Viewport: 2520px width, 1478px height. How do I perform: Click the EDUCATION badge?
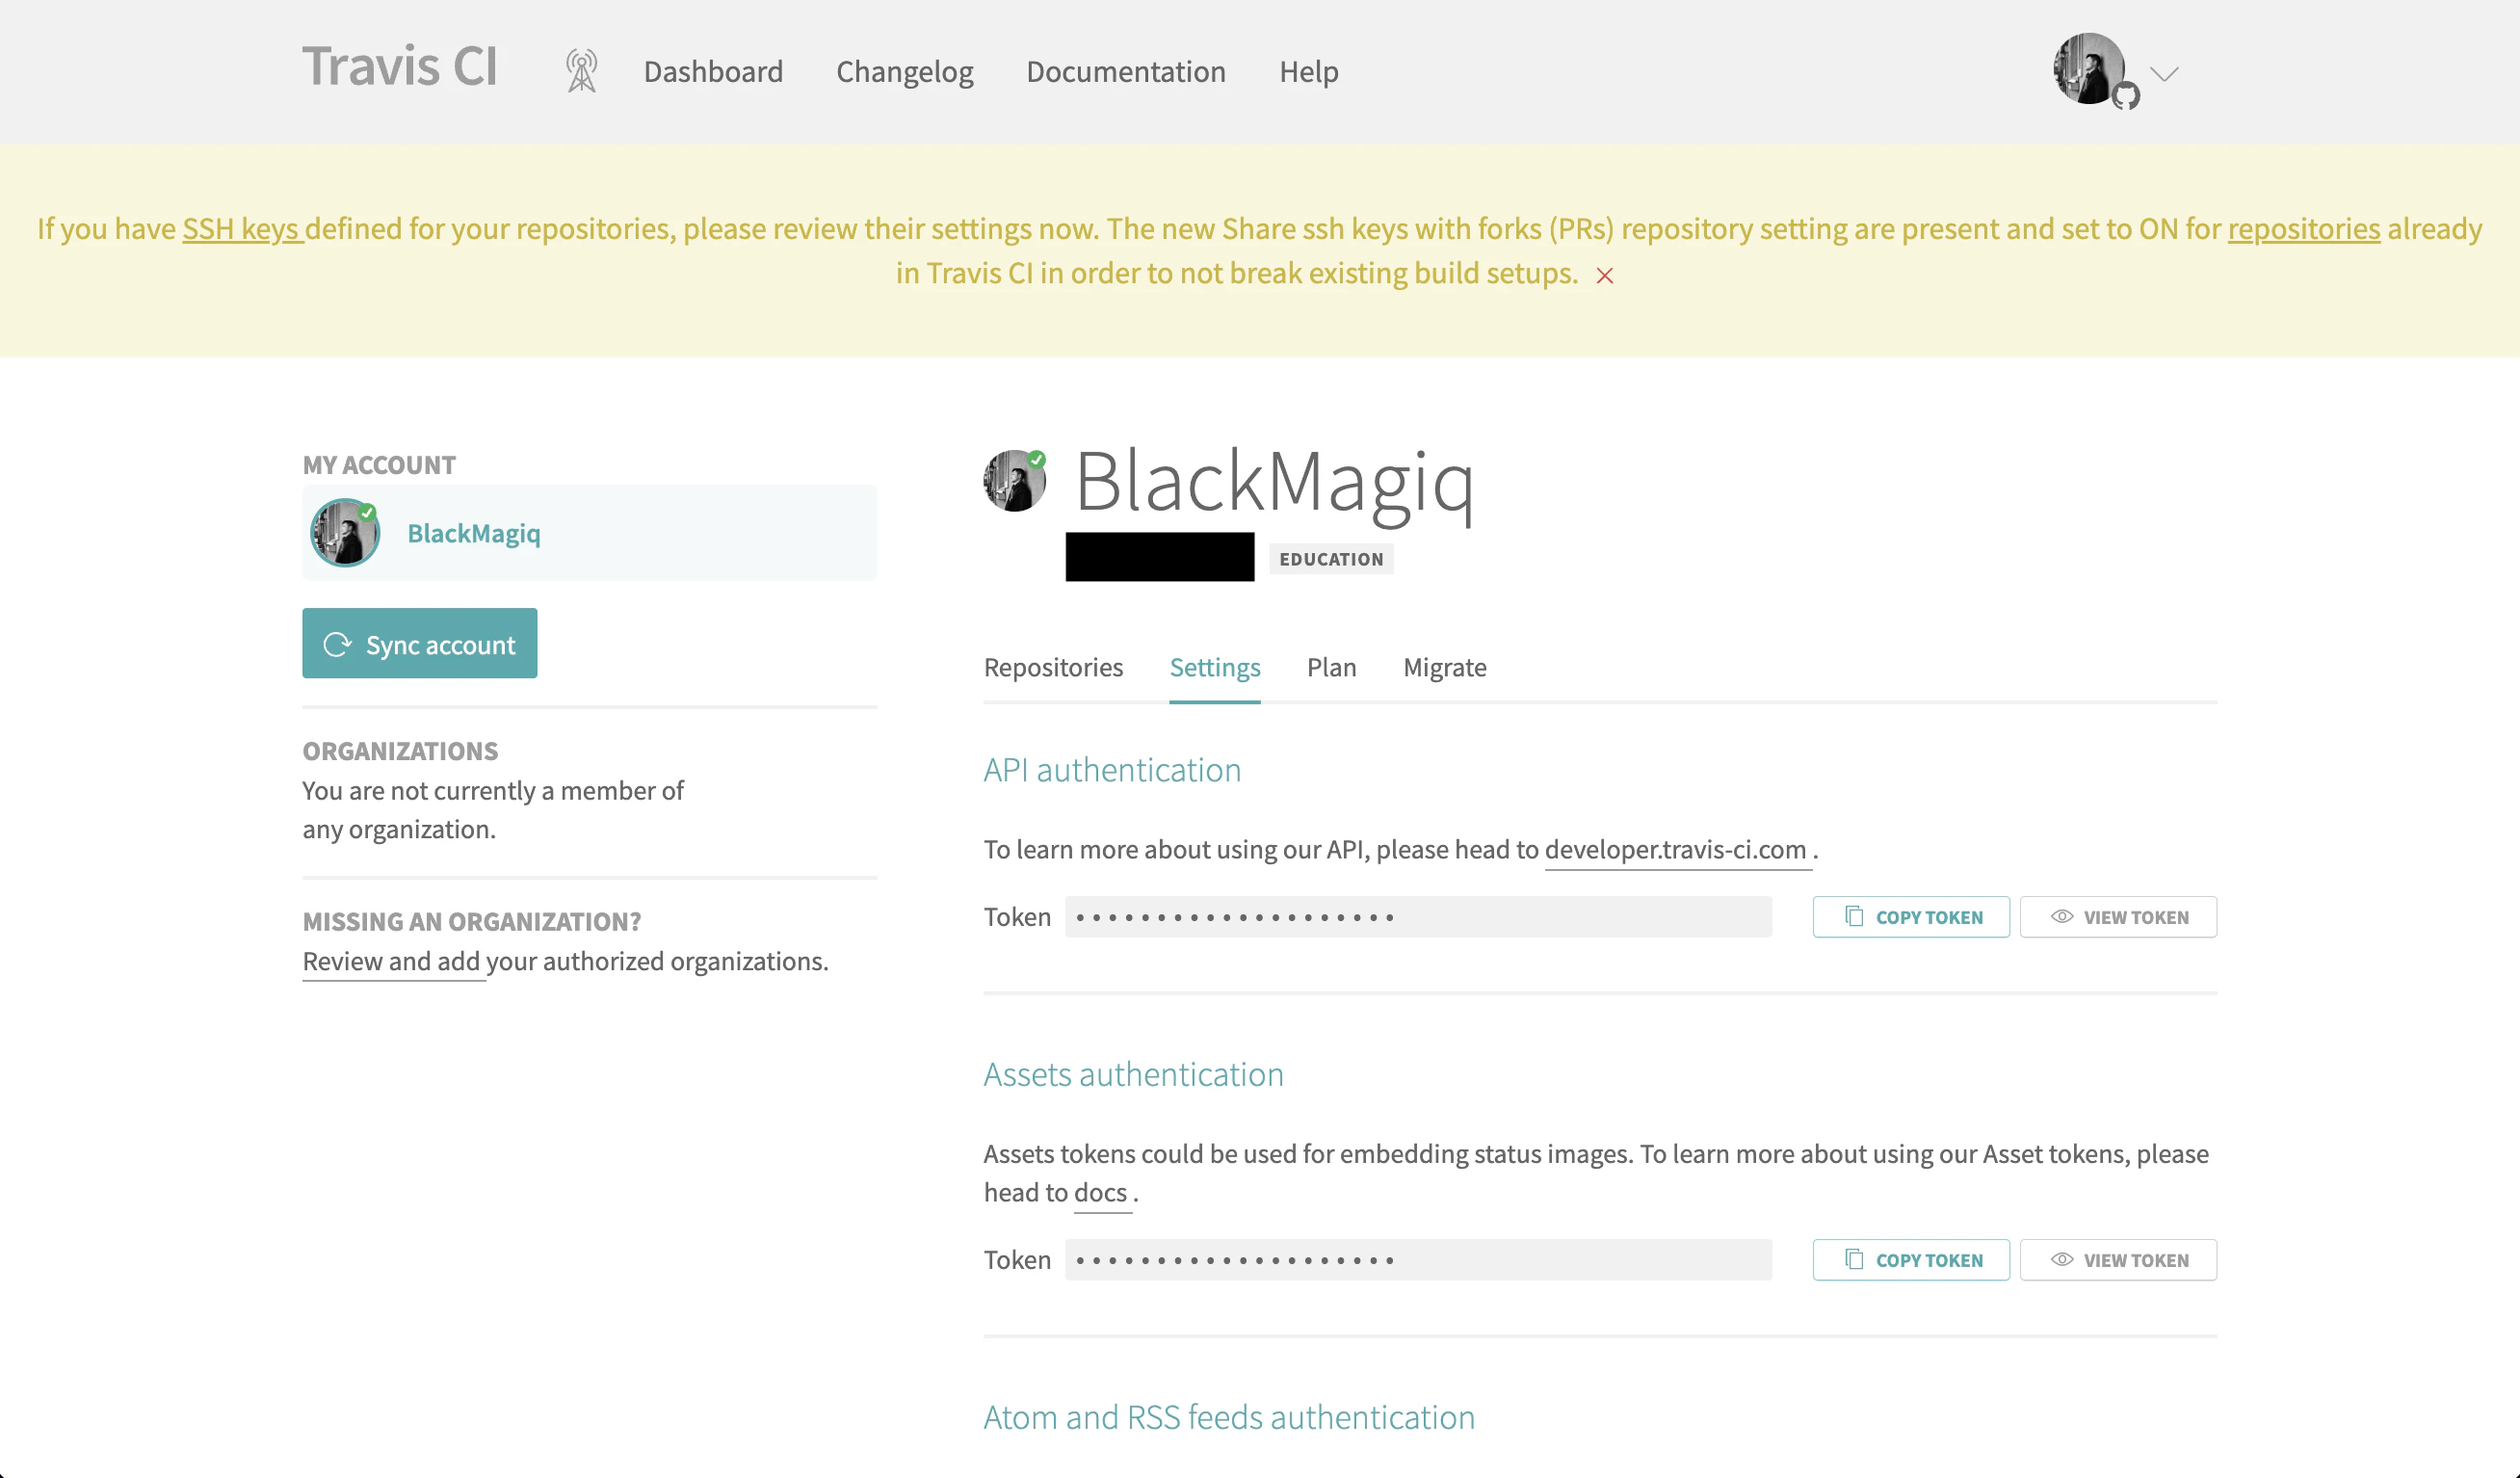tap(1331, 559)
